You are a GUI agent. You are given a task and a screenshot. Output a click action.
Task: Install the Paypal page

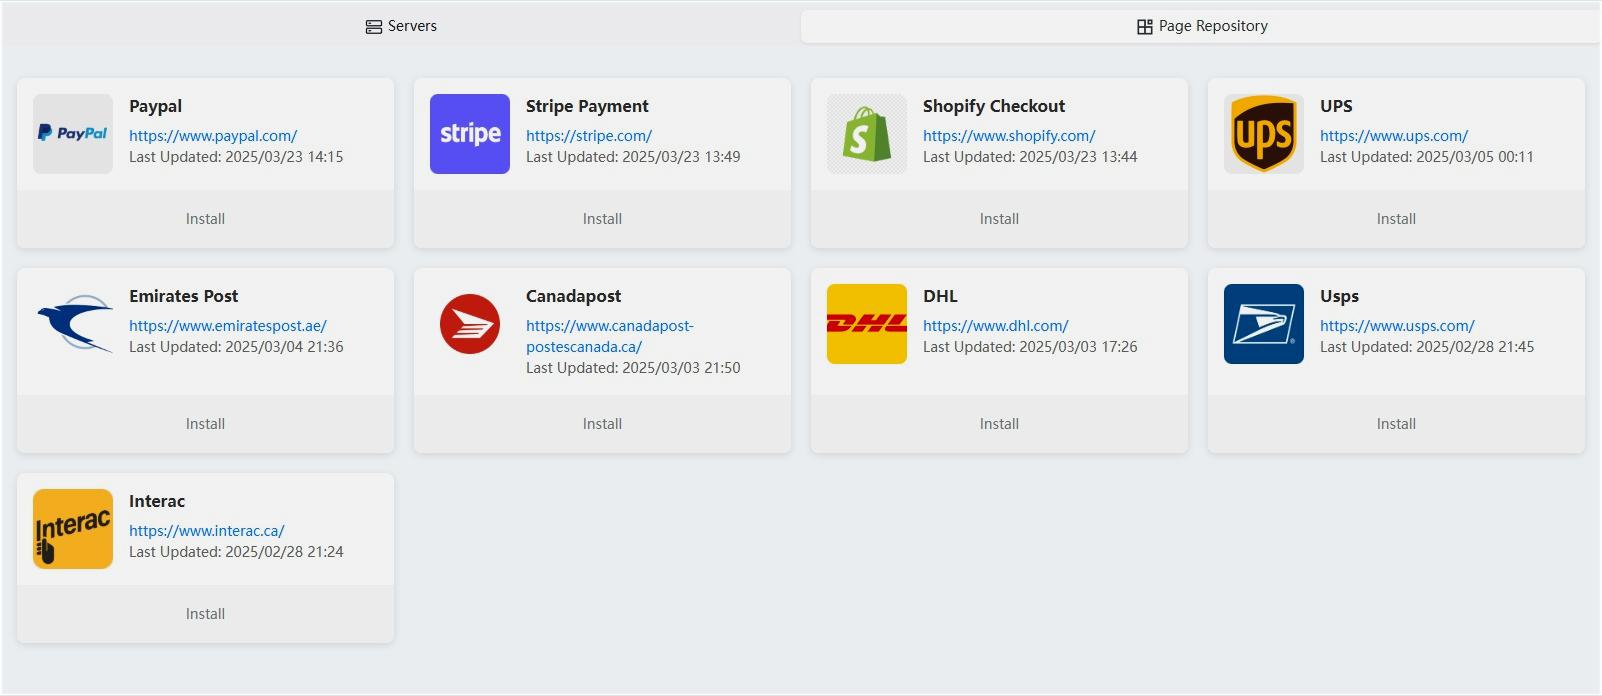click(x=205, y=219)
